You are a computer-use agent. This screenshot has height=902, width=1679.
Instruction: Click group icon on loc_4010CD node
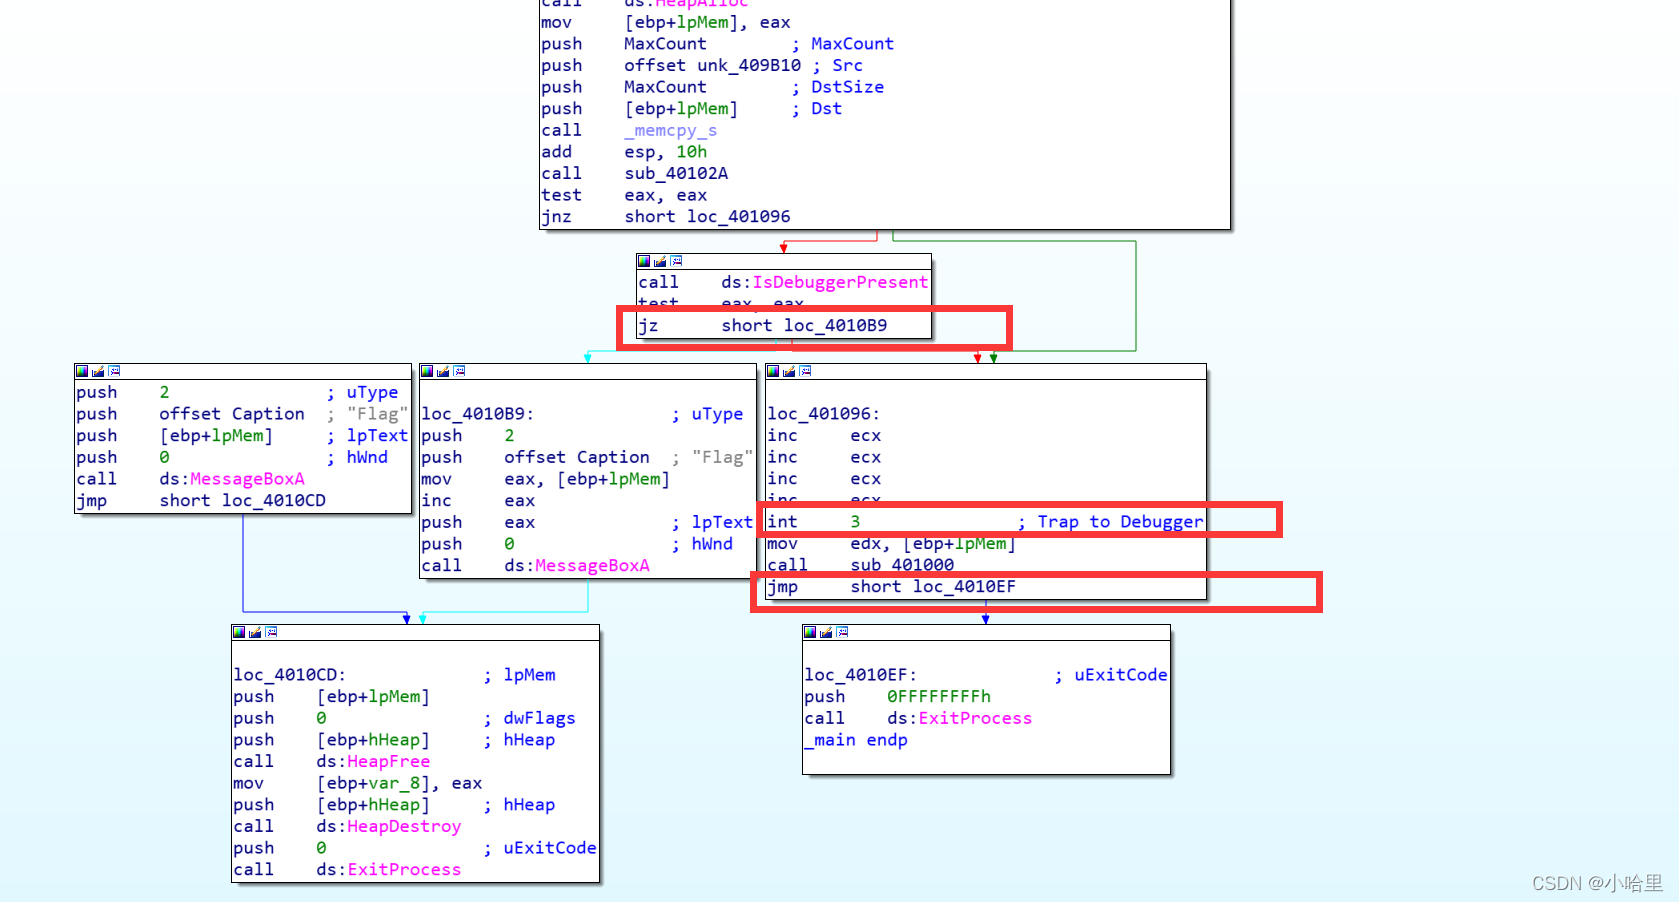click(271, 632)
